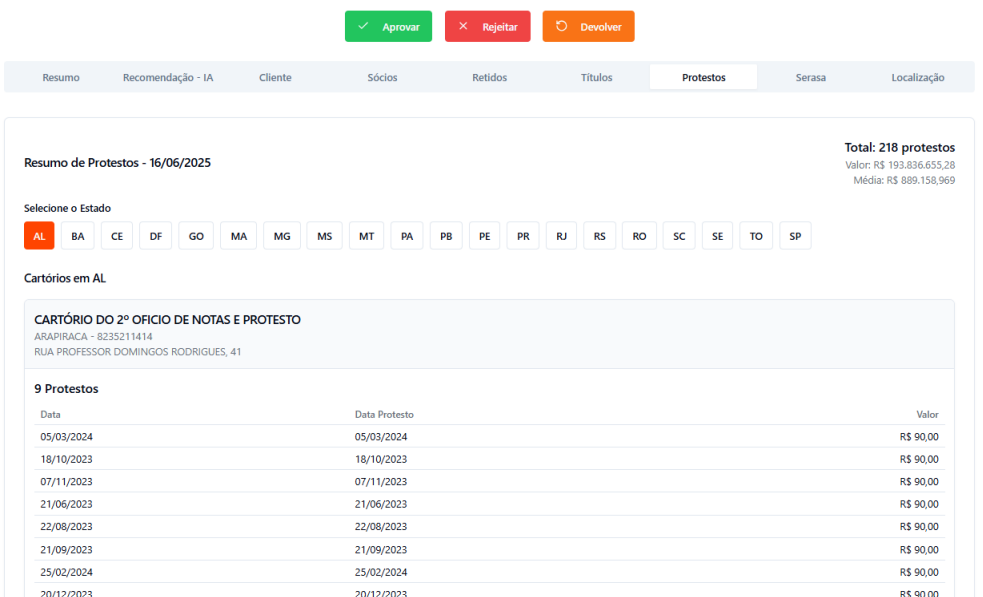Screen dimensions: 983x597
Task: Open the Resumo tab
Action: tap(61, 77)
